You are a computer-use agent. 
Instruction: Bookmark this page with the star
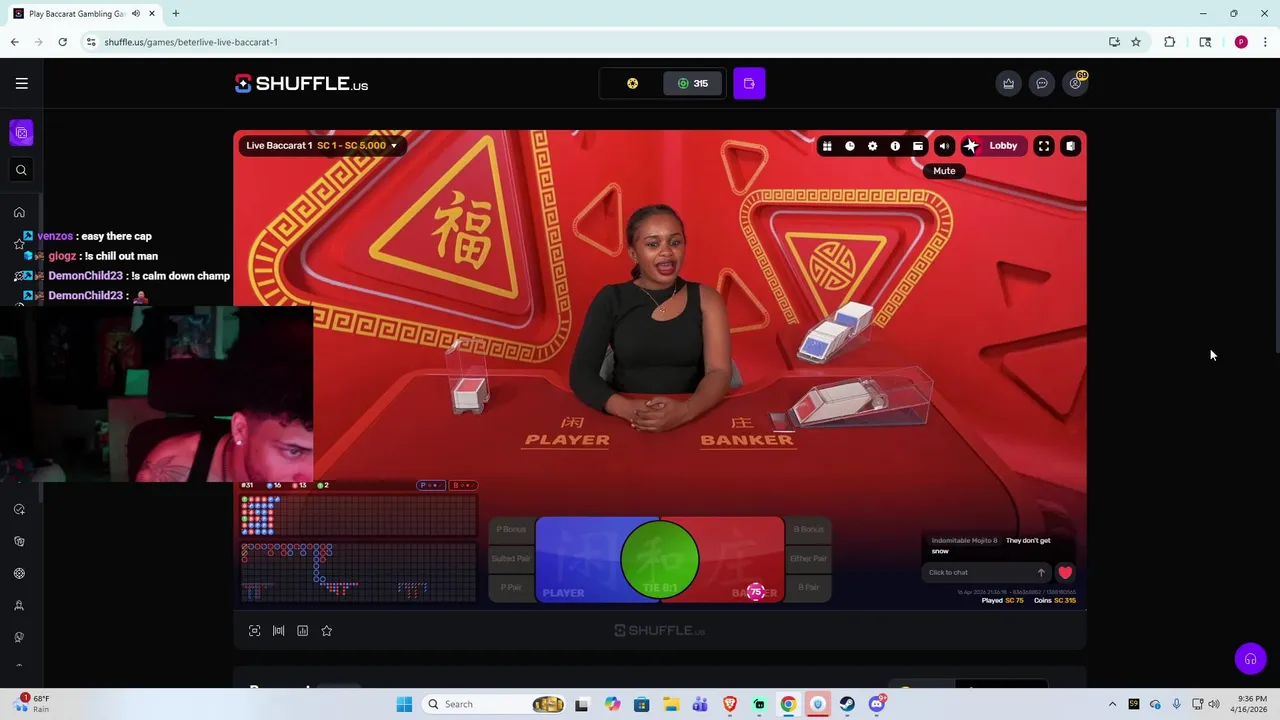pos(1136,42)
